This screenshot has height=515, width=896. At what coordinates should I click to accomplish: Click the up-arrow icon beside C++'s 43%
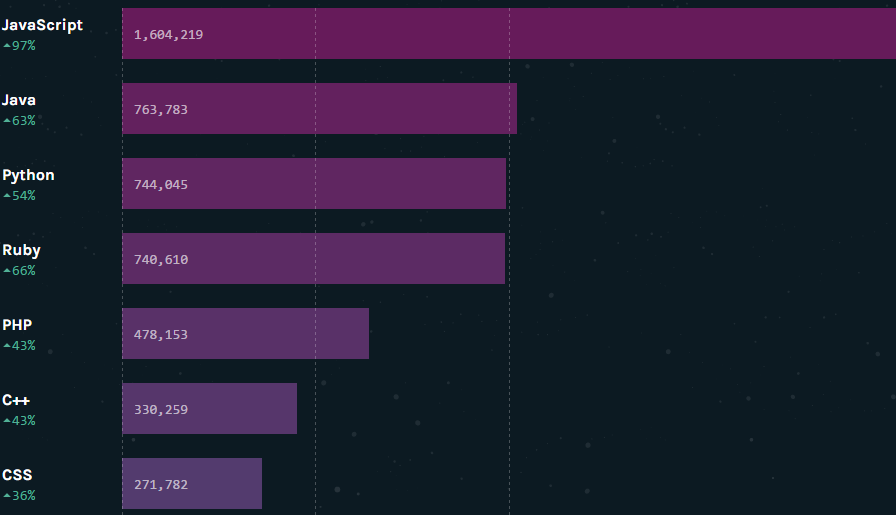[x=7, y=420]
